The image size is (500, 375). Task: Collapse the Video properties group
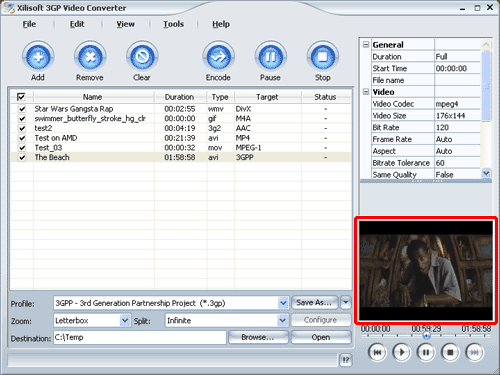[x=366, y=92]
